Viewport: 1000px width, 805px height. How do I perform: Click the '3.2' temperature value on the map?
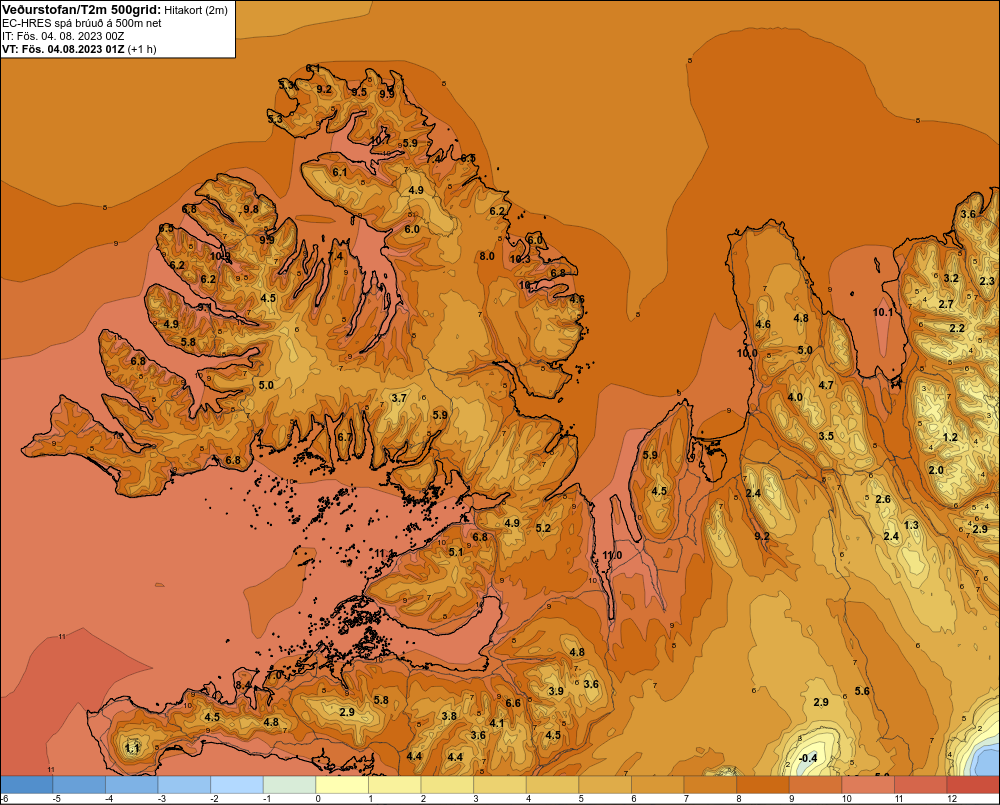(951, 278)
